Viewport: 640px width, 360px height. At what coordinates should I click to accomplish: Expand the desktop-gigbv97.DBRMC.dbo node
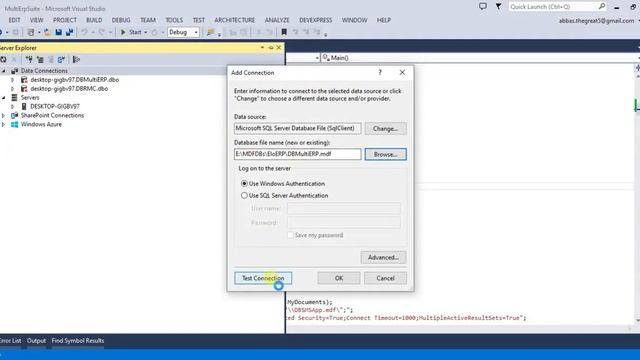(12, 89)
